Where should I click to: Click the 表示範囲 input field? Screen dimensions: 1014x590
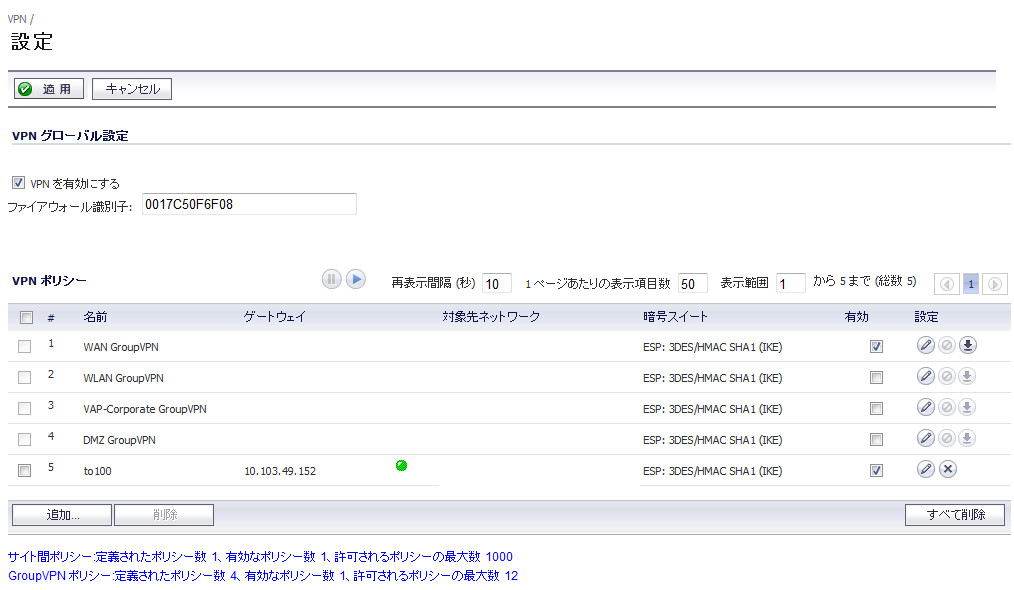point(791,283)
